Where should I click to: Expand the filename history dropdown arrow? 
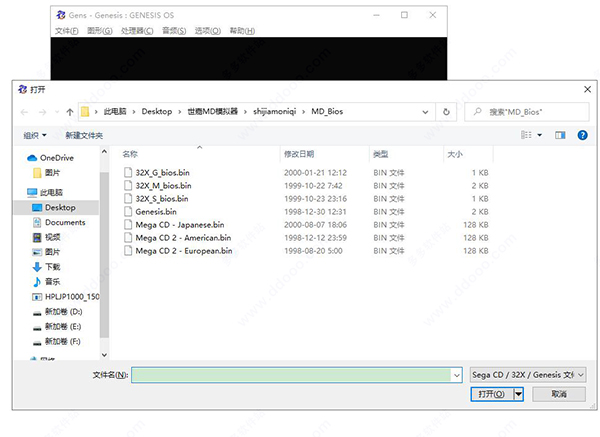457,375
